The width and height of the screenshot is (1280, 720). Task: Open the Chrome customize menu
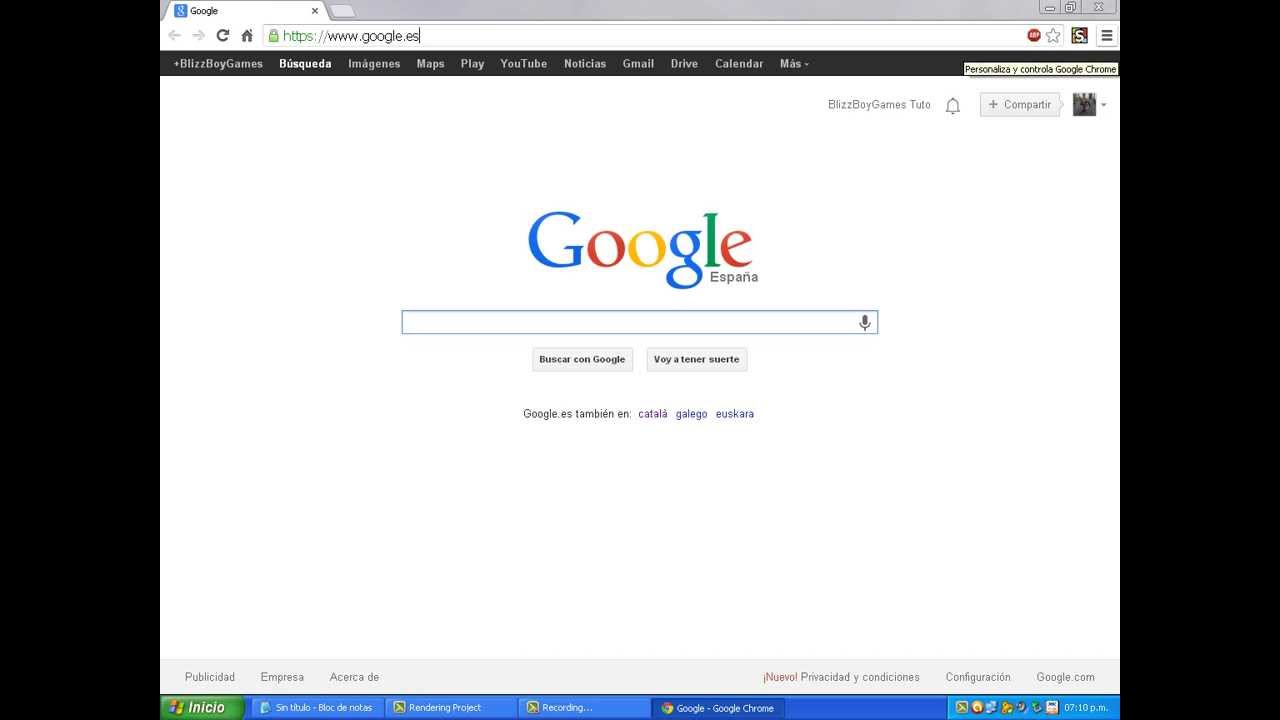(1107, 36)
